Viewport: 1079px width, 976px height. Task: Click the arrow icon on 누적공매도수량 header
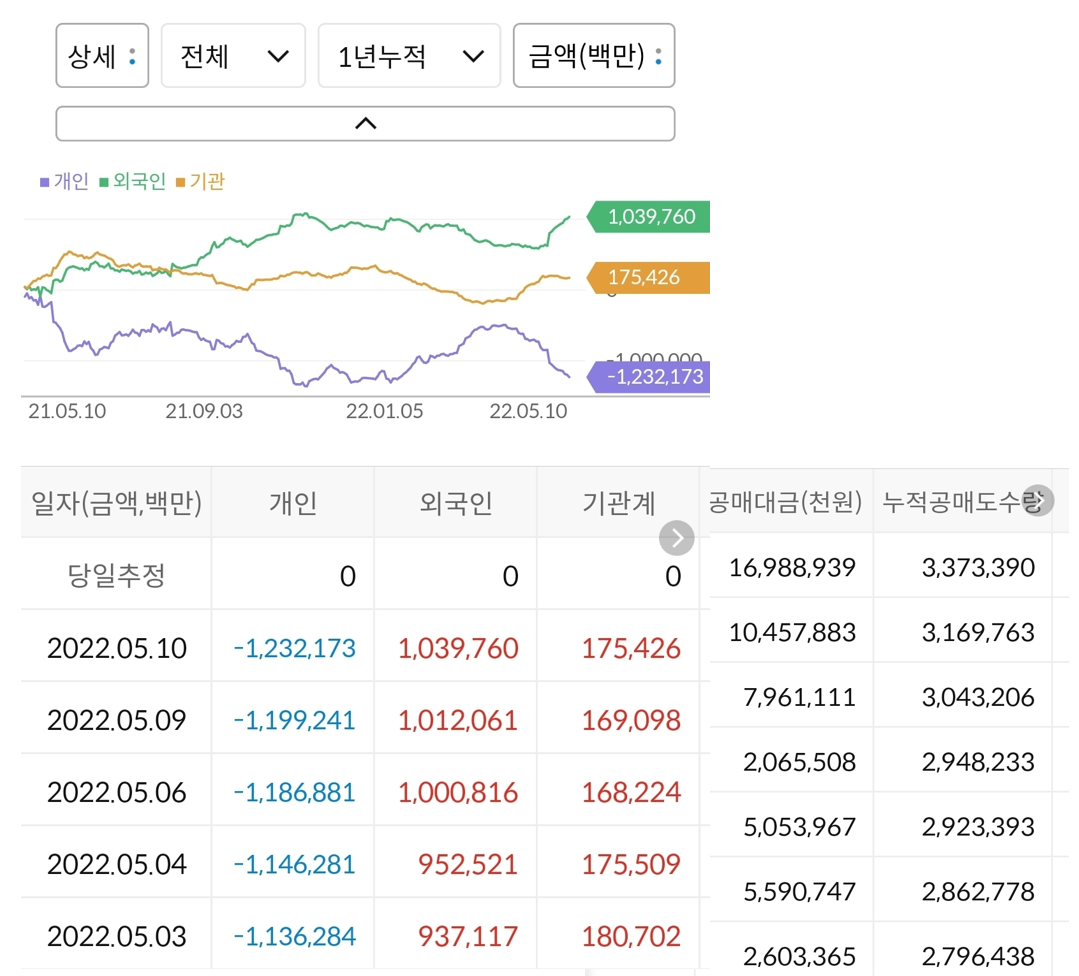coord(1037,500)
